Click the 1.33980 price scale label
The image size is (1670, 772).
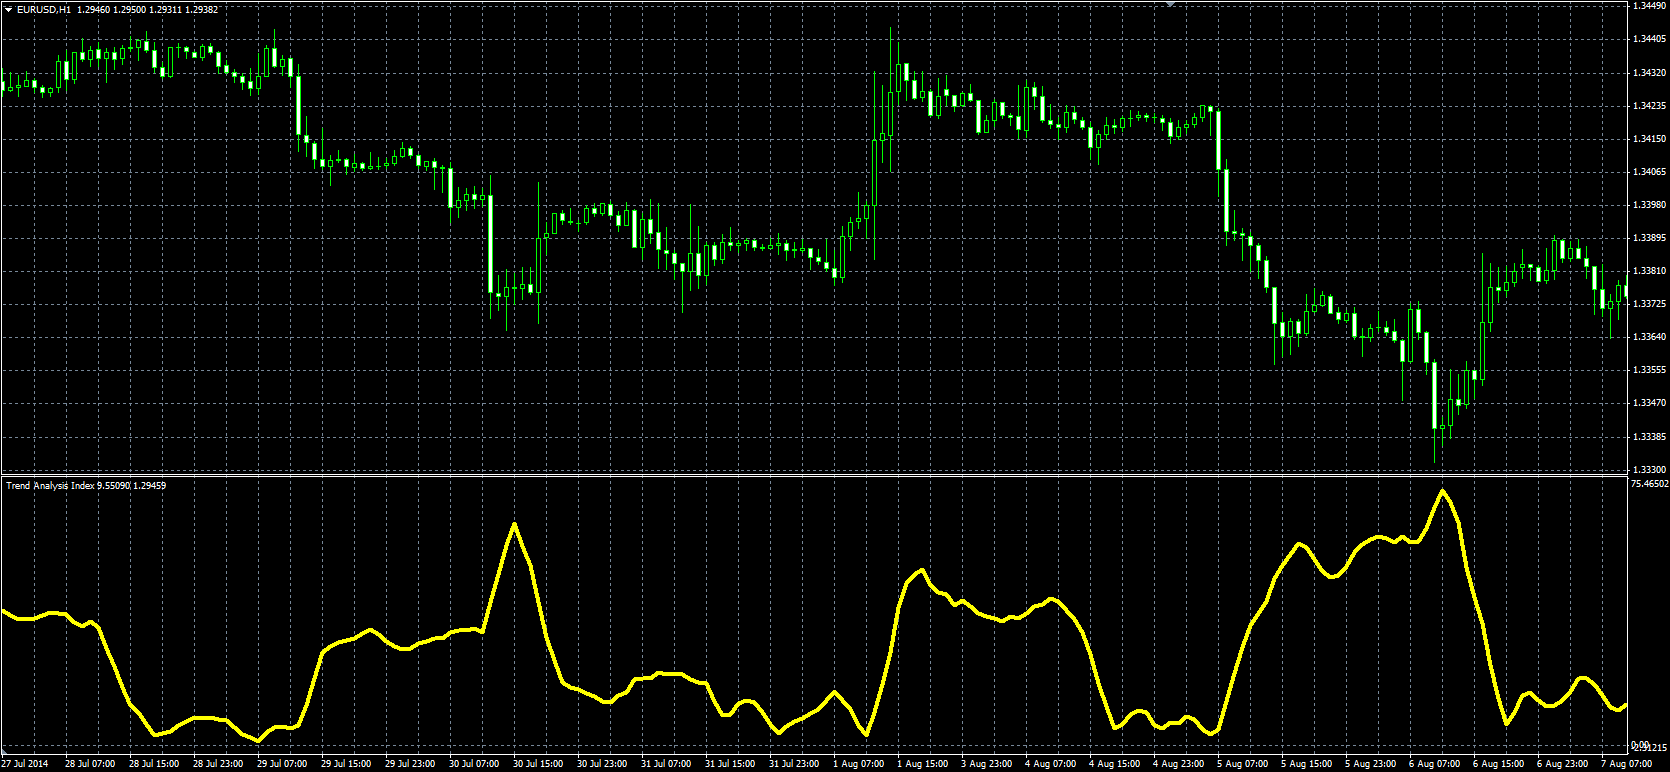coord(1648,205)
